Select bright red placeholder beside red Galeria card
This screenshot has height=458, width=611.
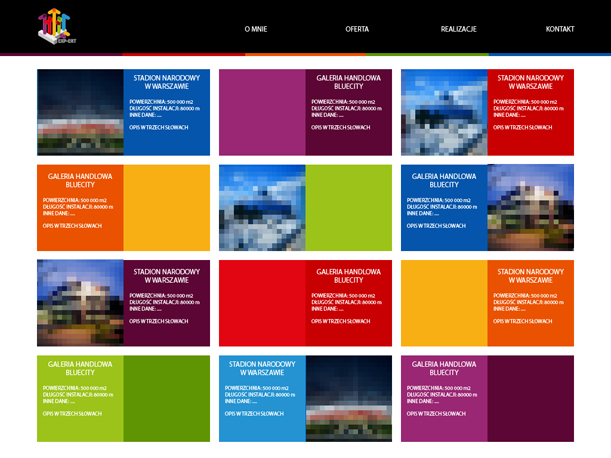[262, 303]
